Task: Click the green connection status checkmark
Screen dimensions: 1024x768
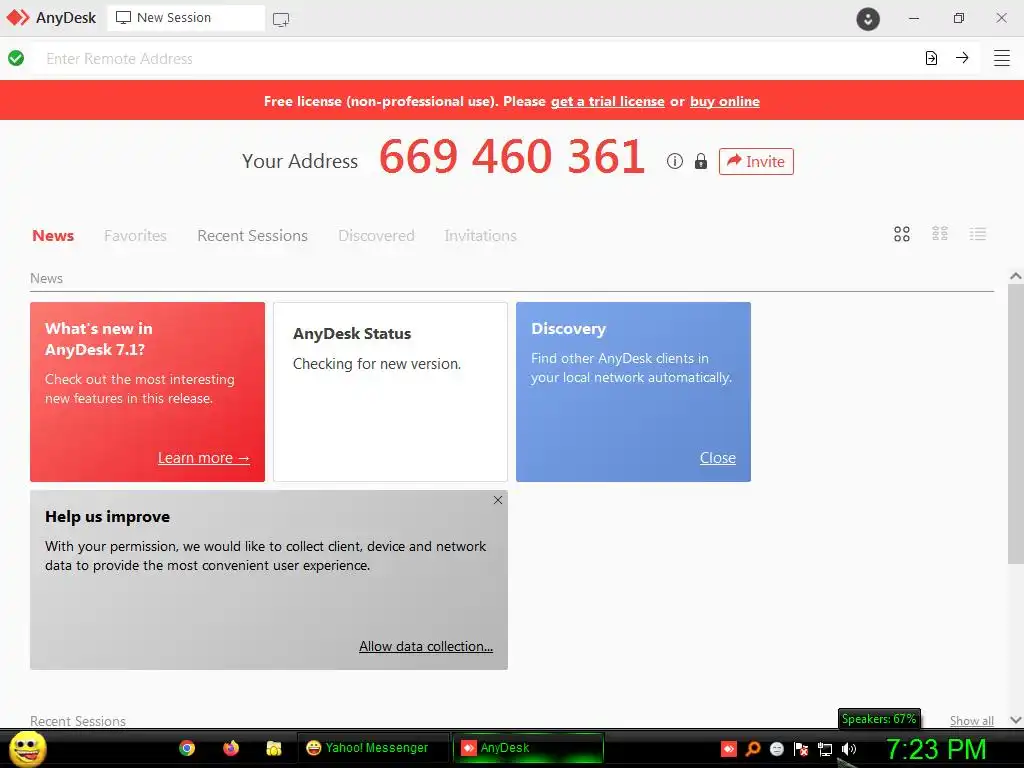Action: (16, 58)
